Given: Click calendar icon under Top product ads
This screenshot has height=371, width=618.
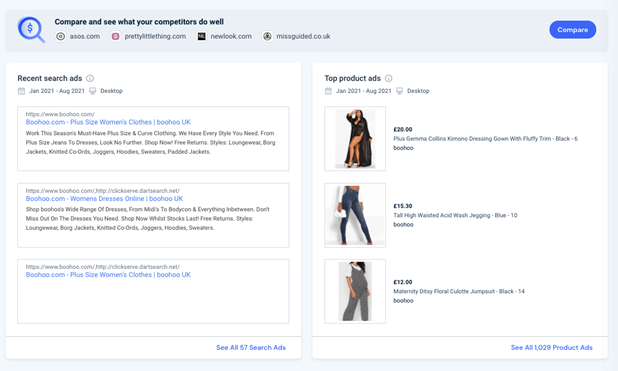Looking at the screenshot, I should coord(328,91).
